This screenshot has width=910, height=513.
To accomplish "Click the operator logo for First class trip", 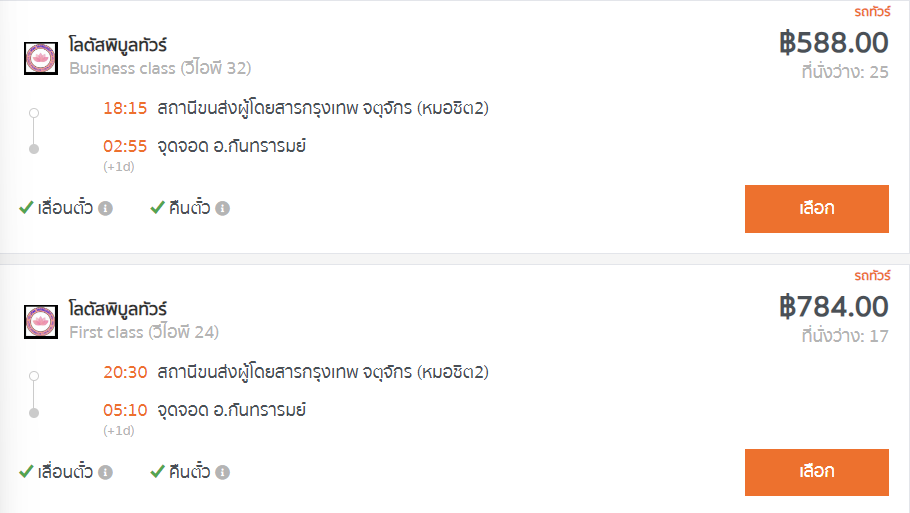I will point(41,322).
